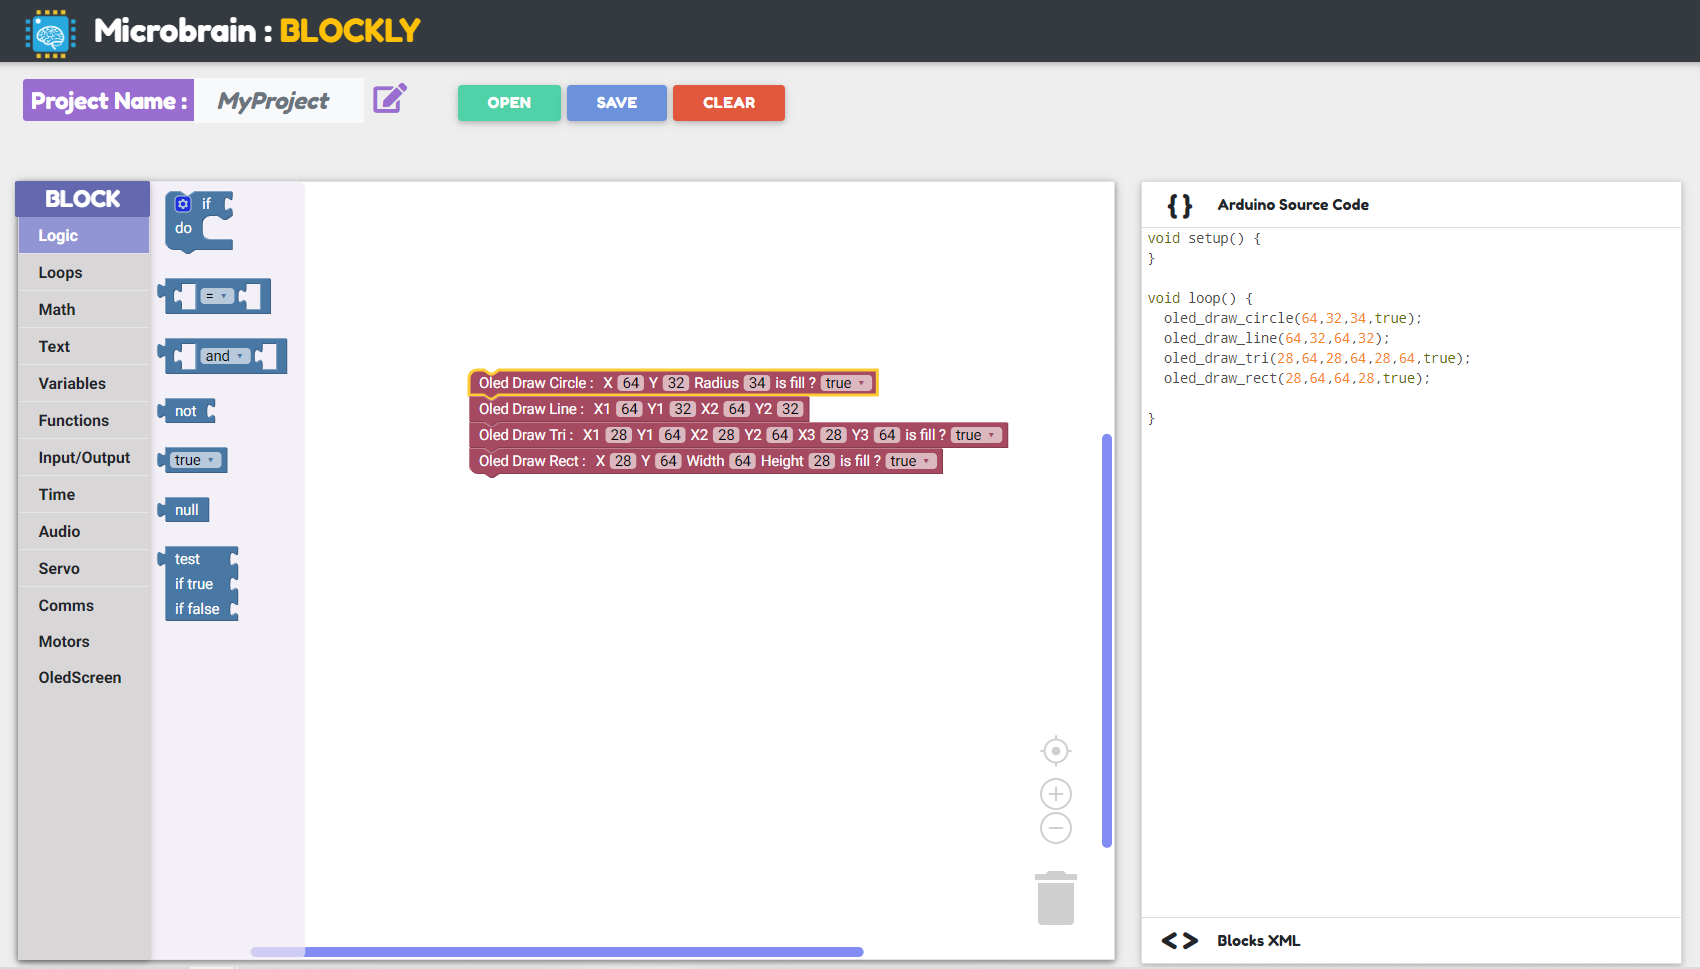
Task: Select the OledScreen block category
Action: 80,678
